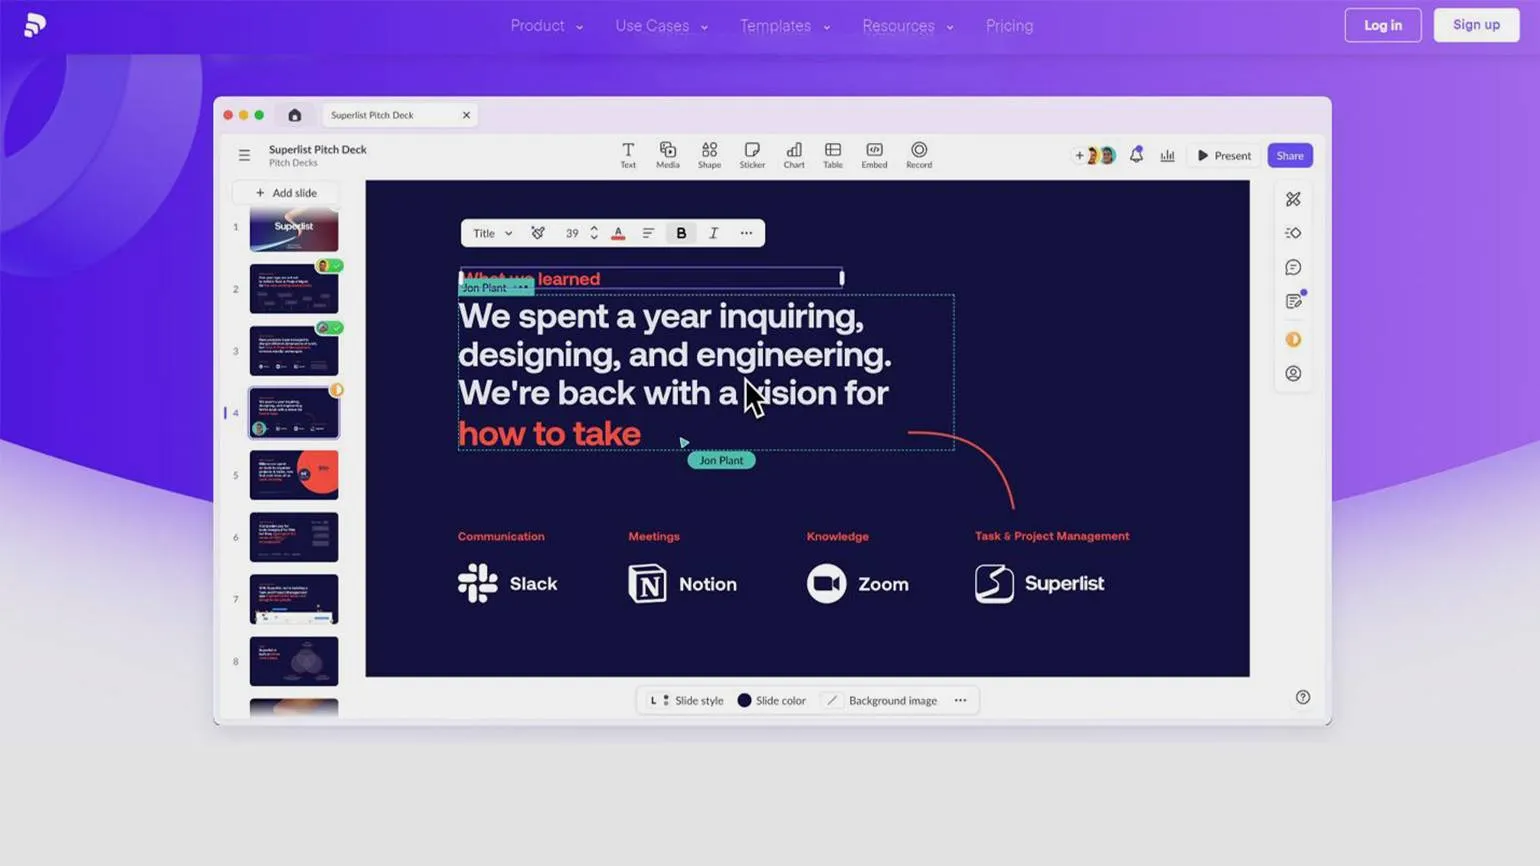Image resolution: width=1540 pixels, height=866 pixels.
Task: Start Record from toolbar
Action: [918, 154]
